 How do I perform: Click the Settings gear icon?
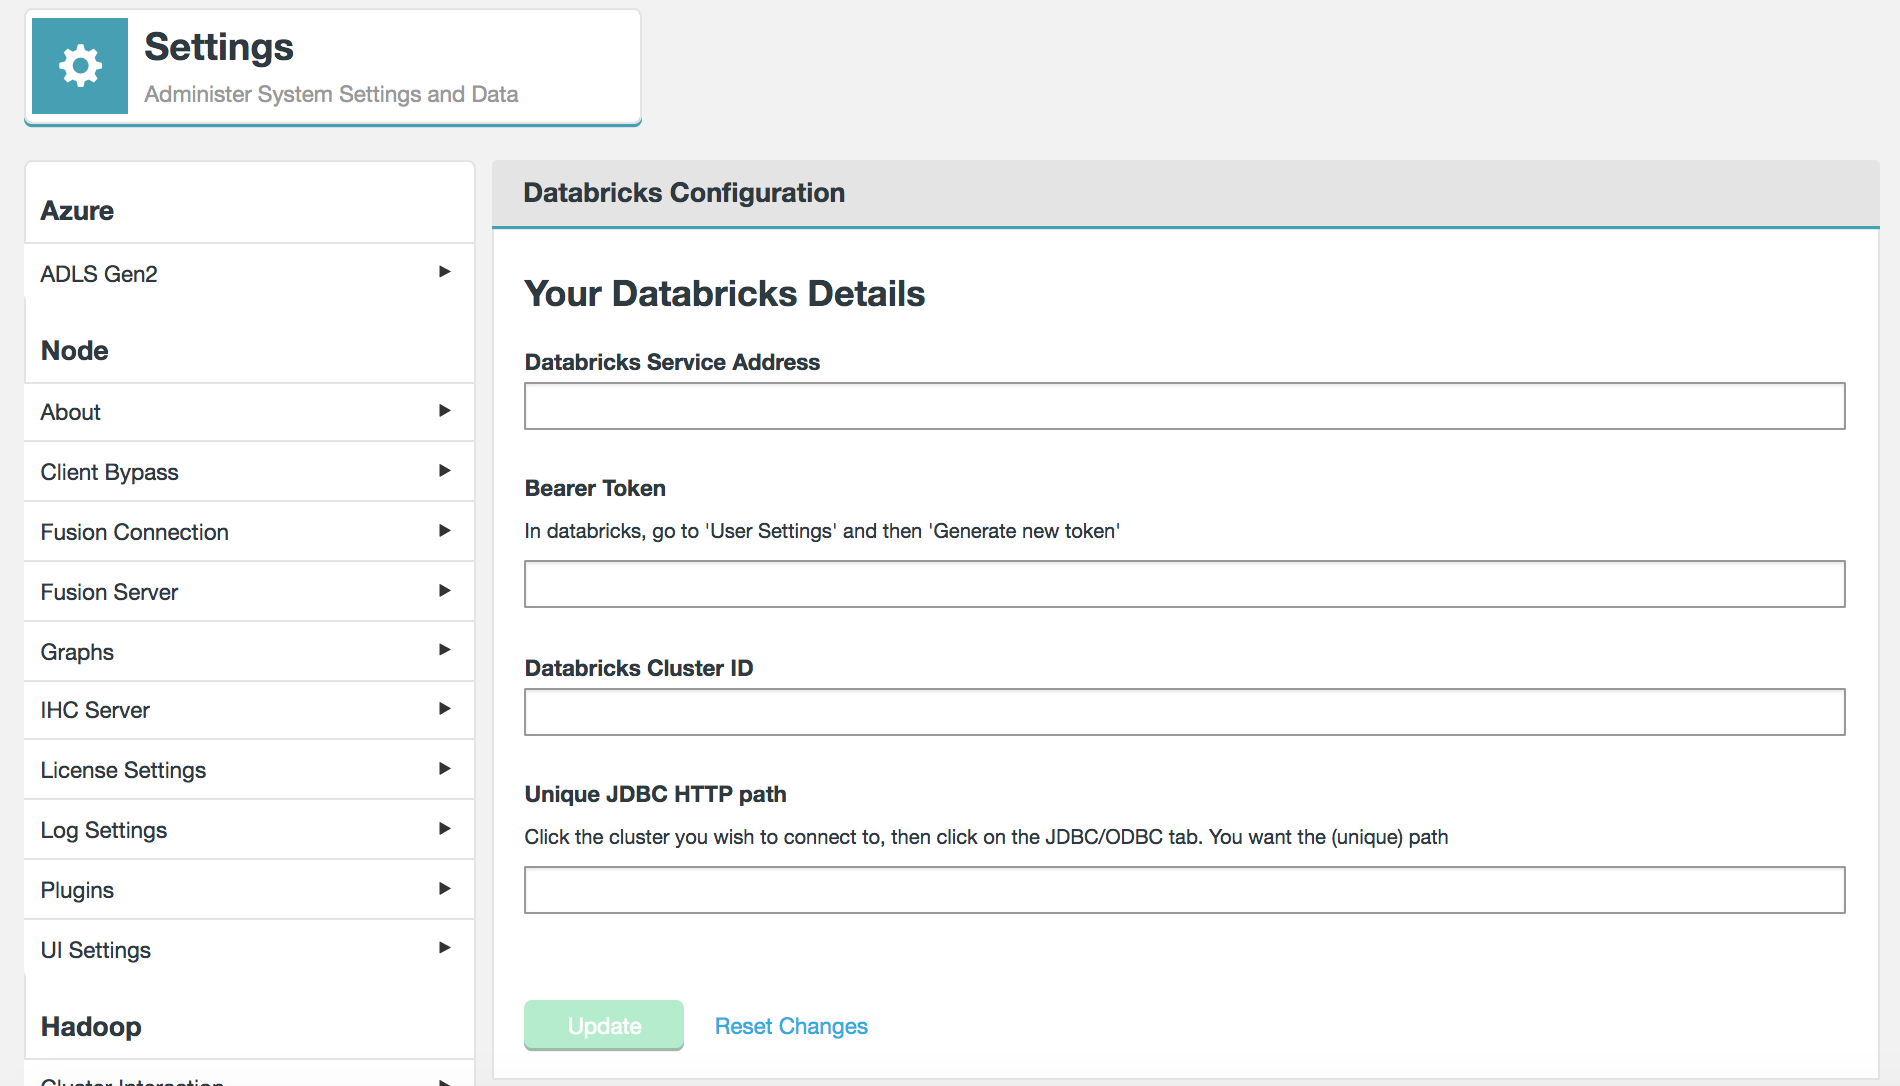pos(80,66)
